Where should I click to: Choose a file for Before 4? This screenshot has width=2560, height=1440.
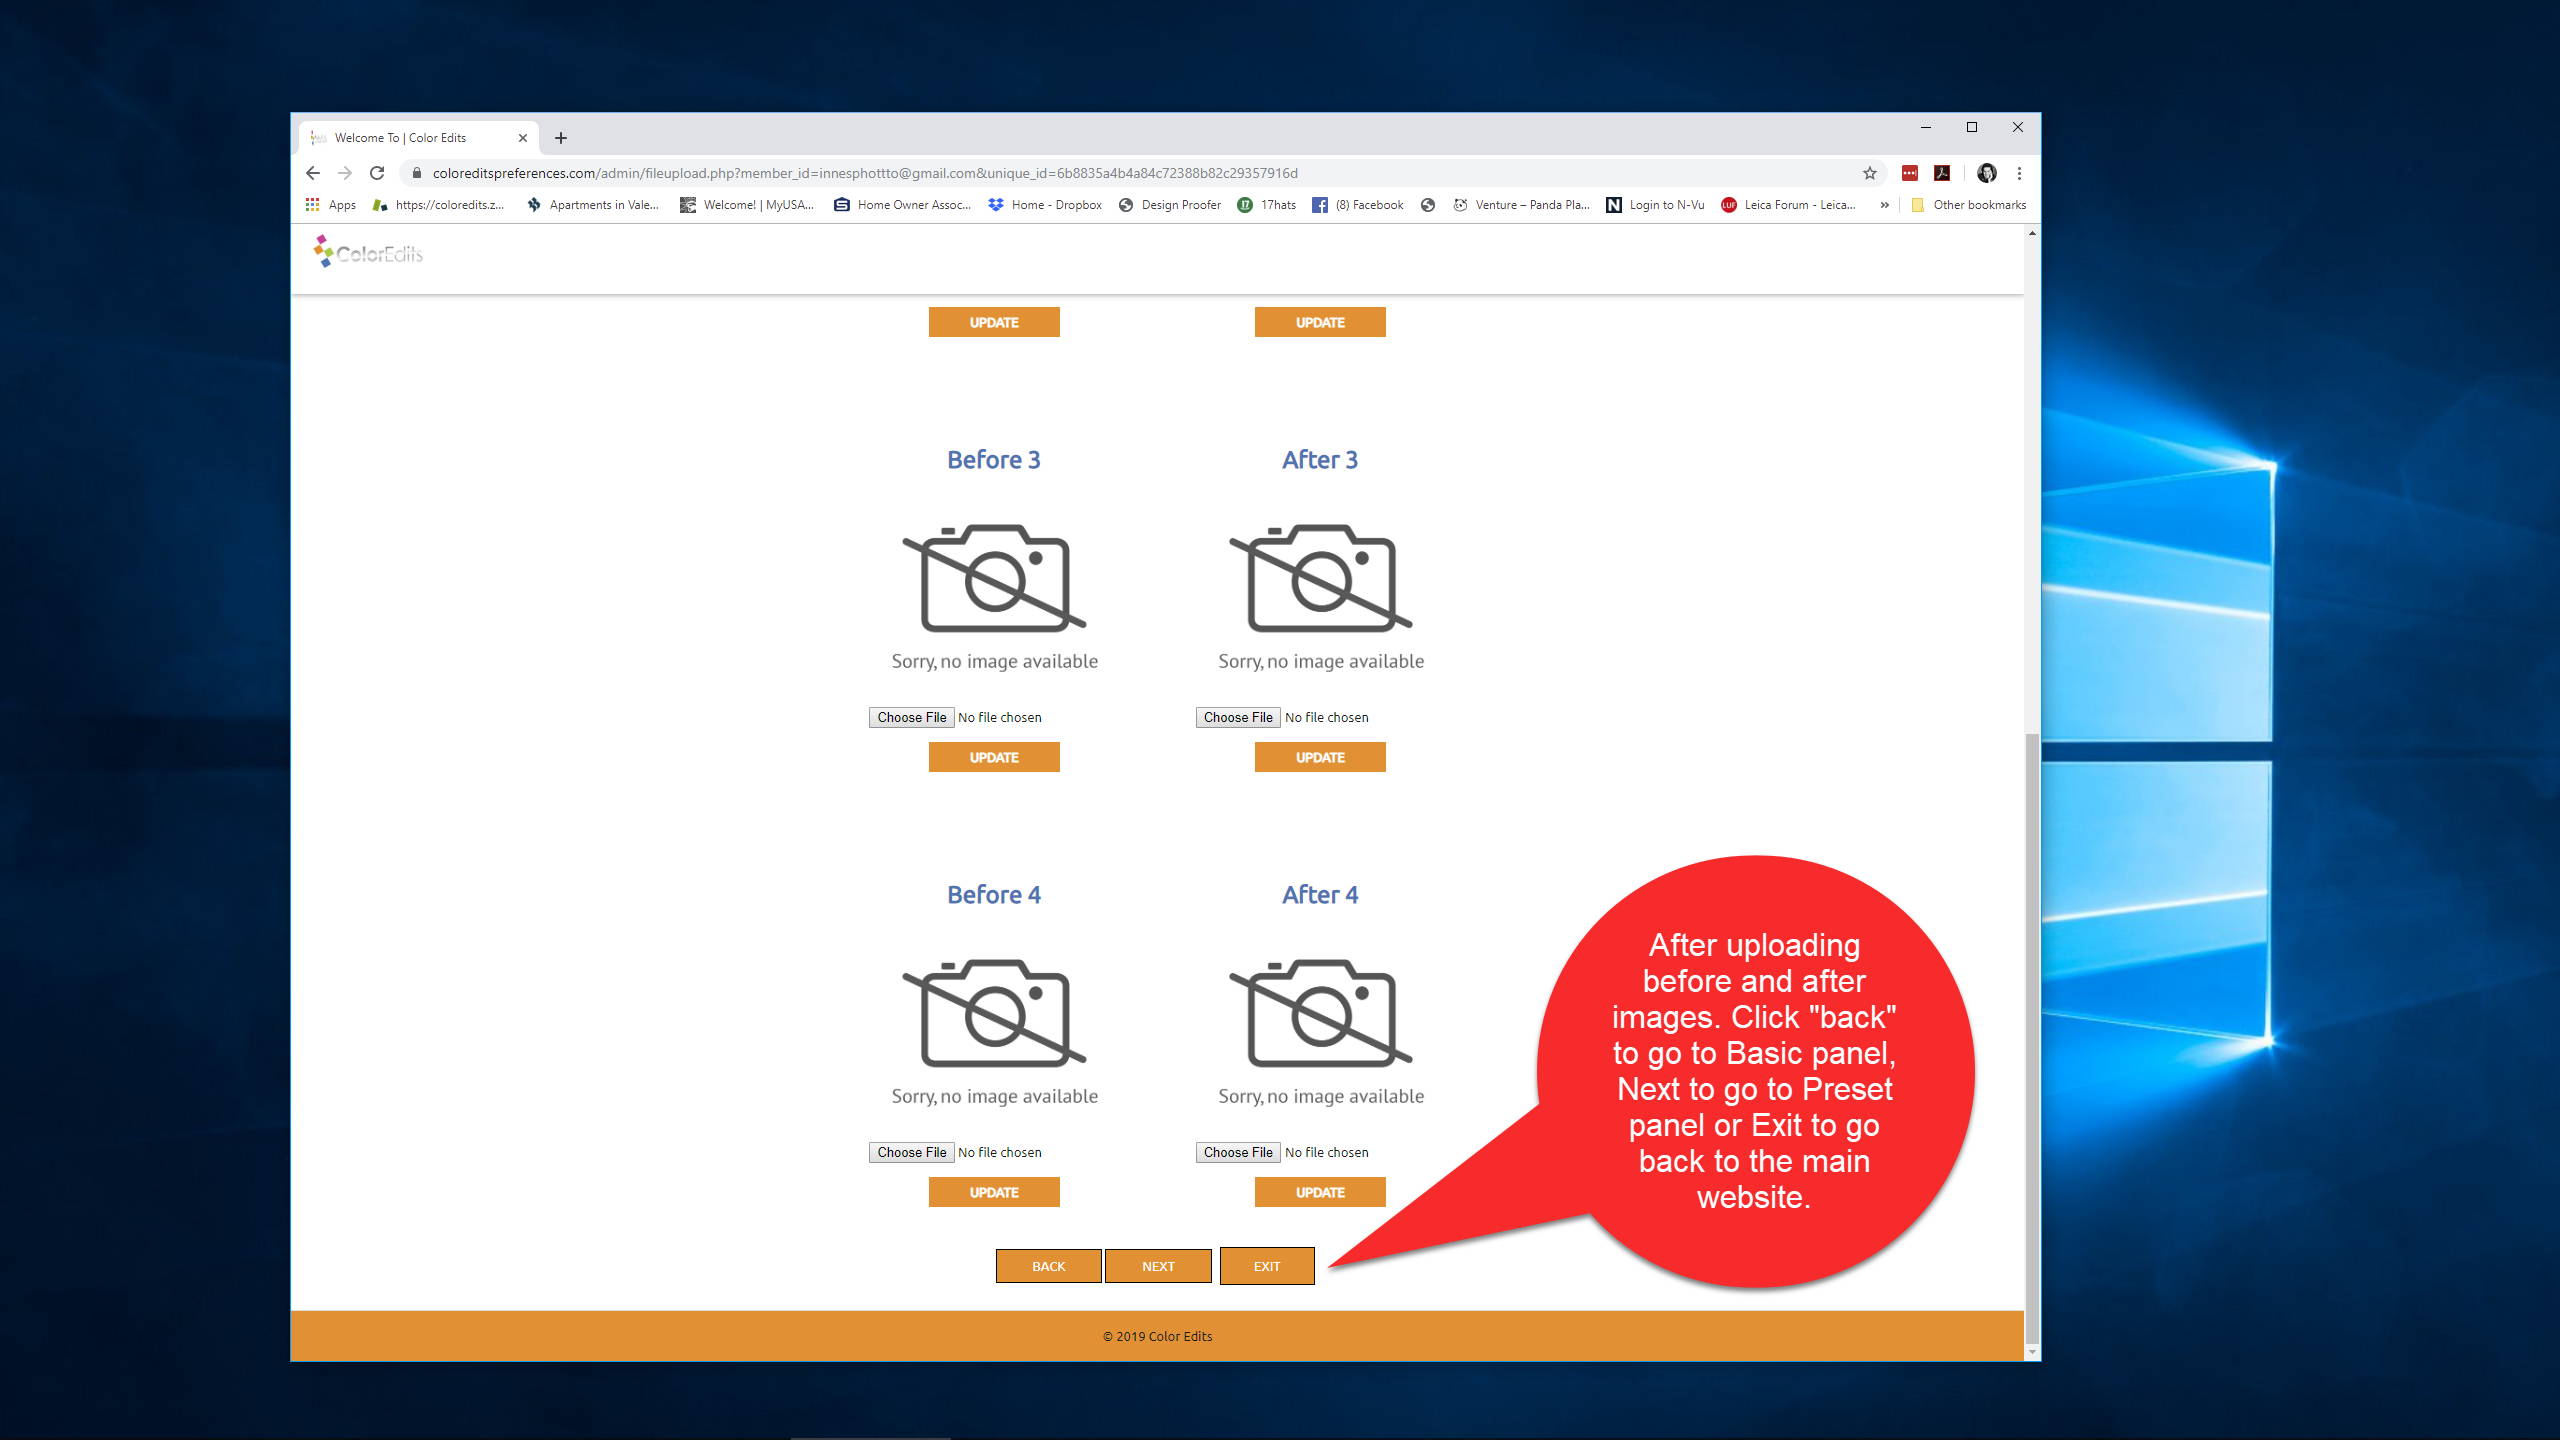tap(911, 1152)
